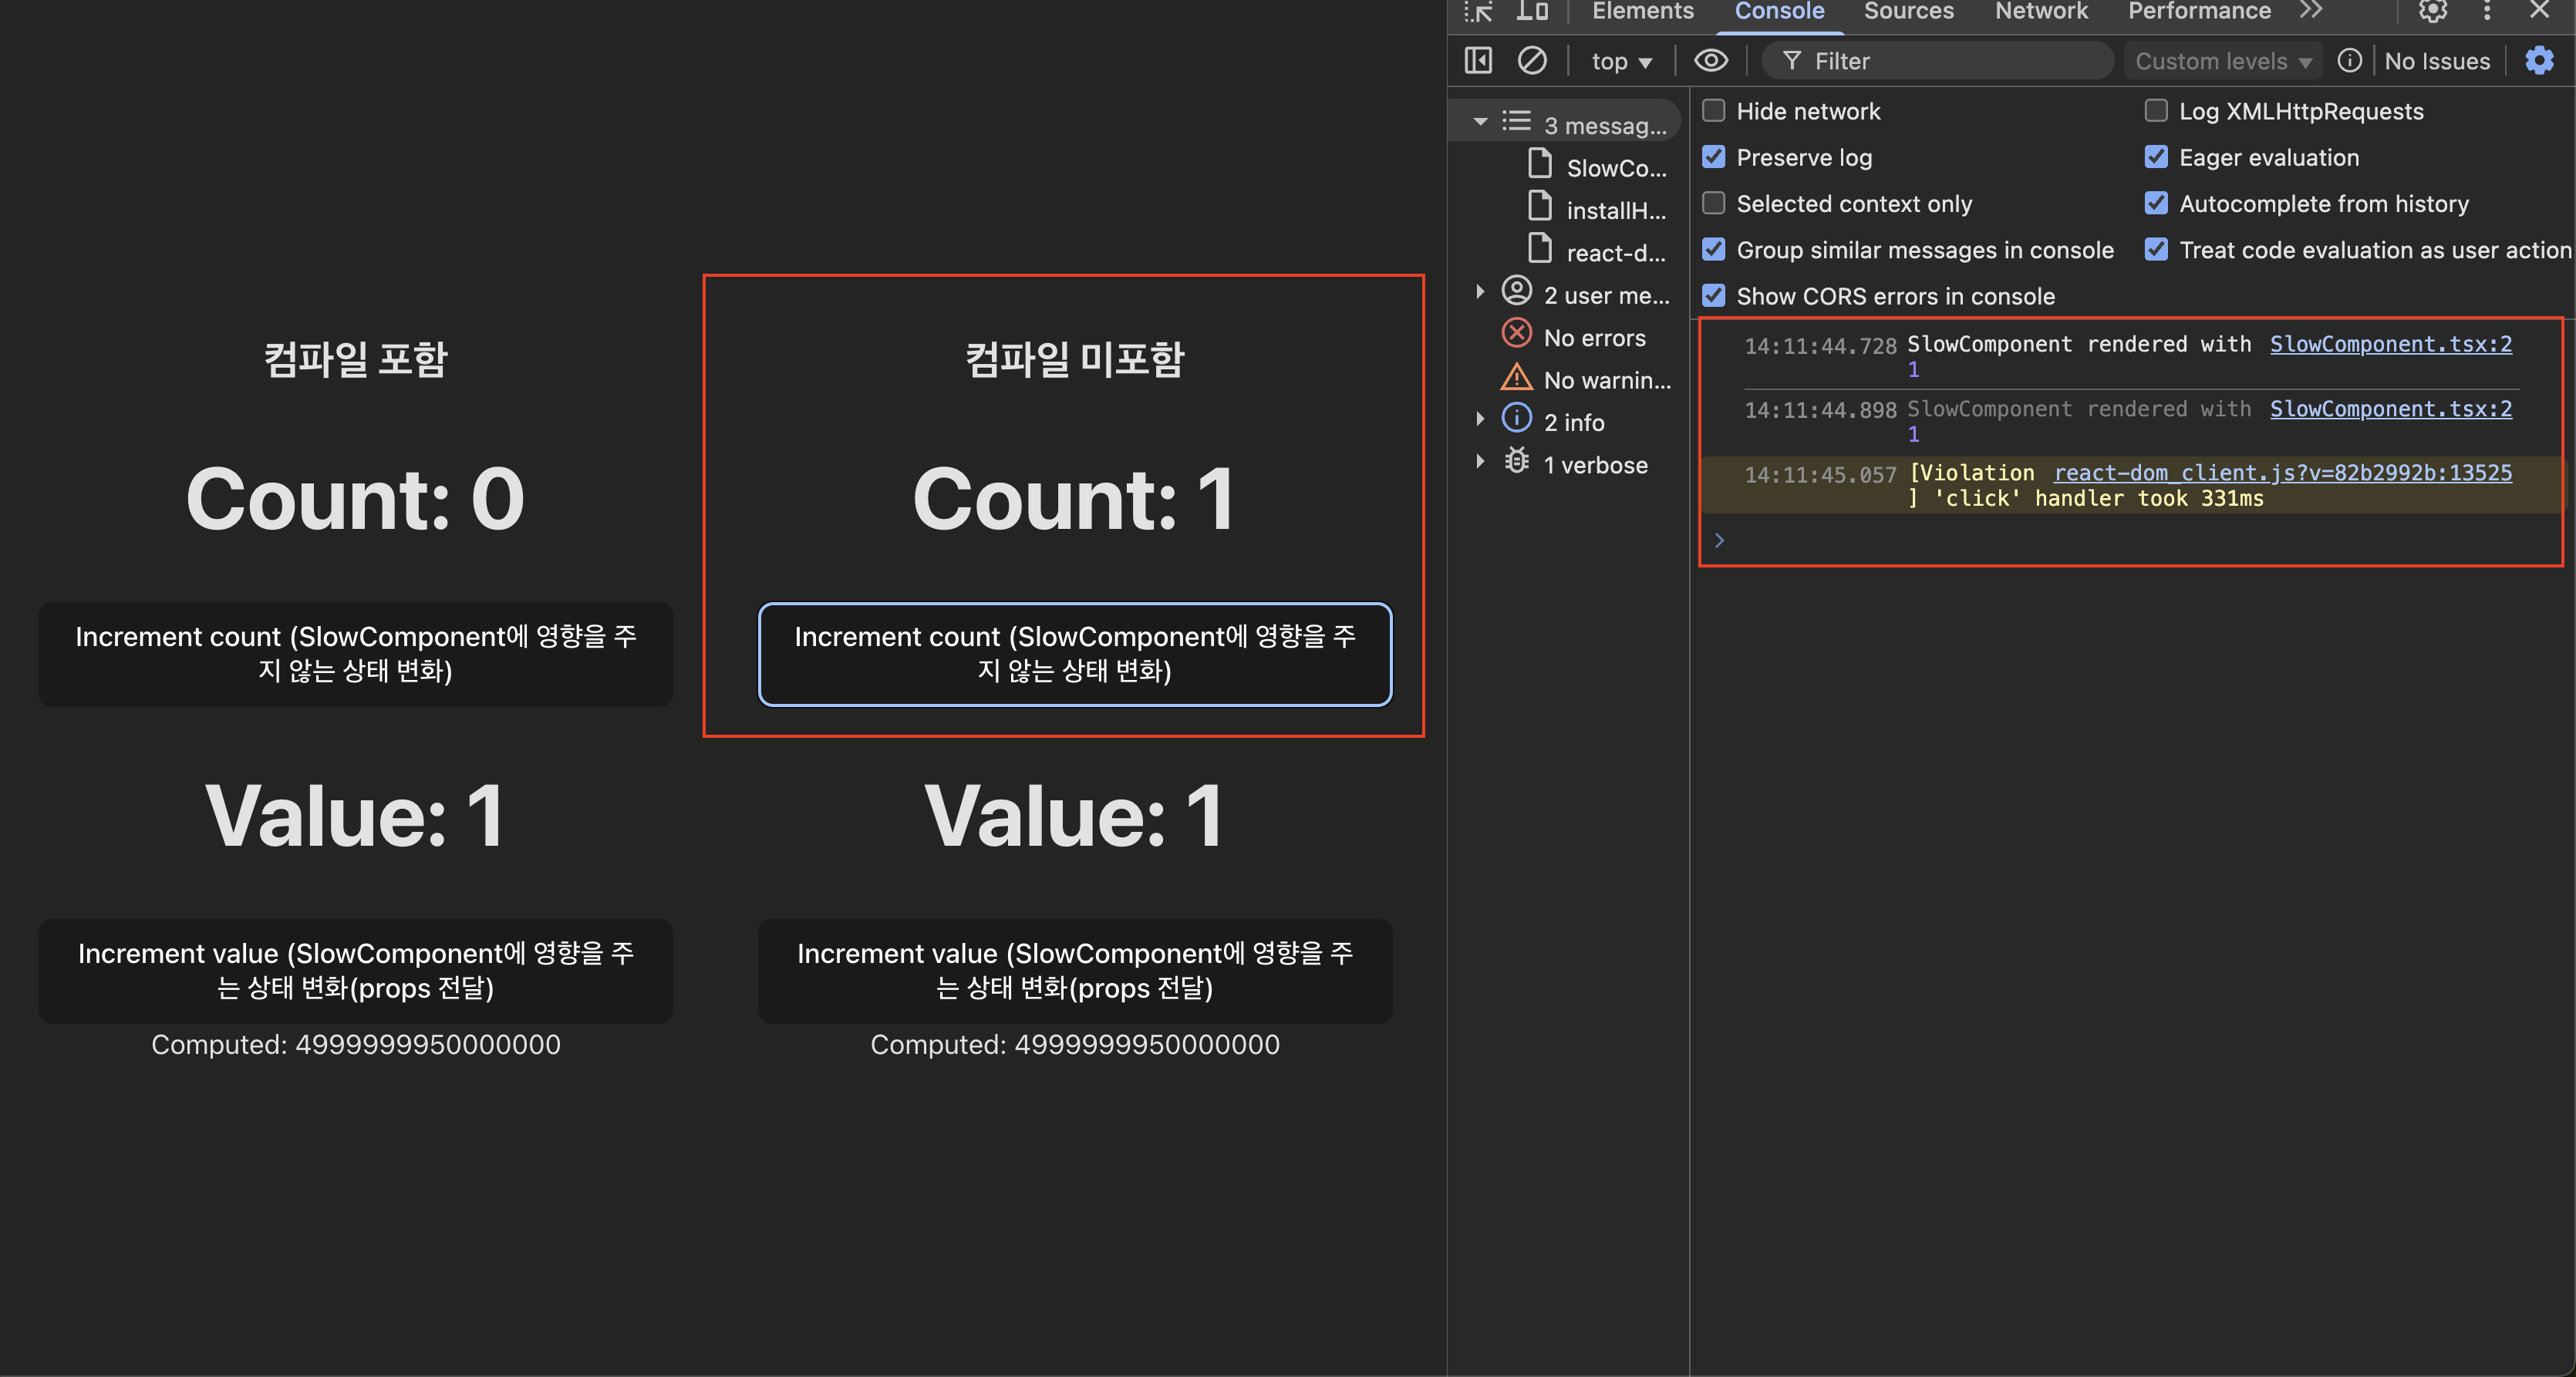Click into the console Filter field
The image size is (2576, 1377).
pyautogui.click(x=1950, y=62)
